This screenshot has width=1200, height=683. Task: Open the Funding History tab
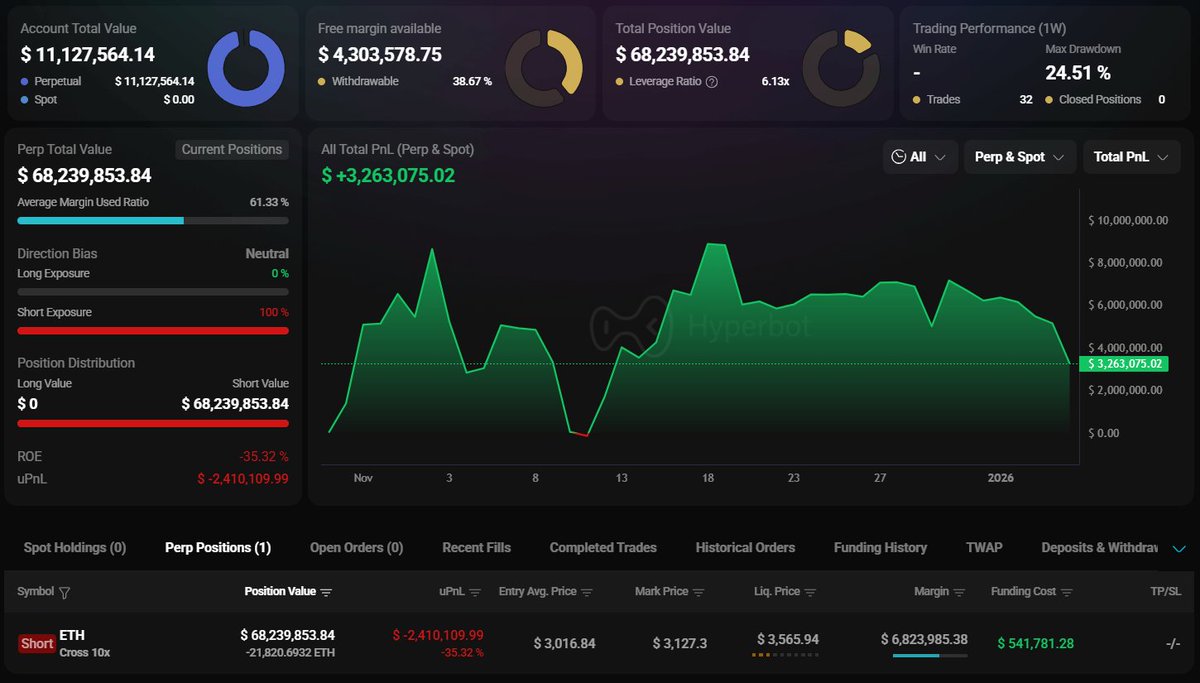(x=880, y=548)
